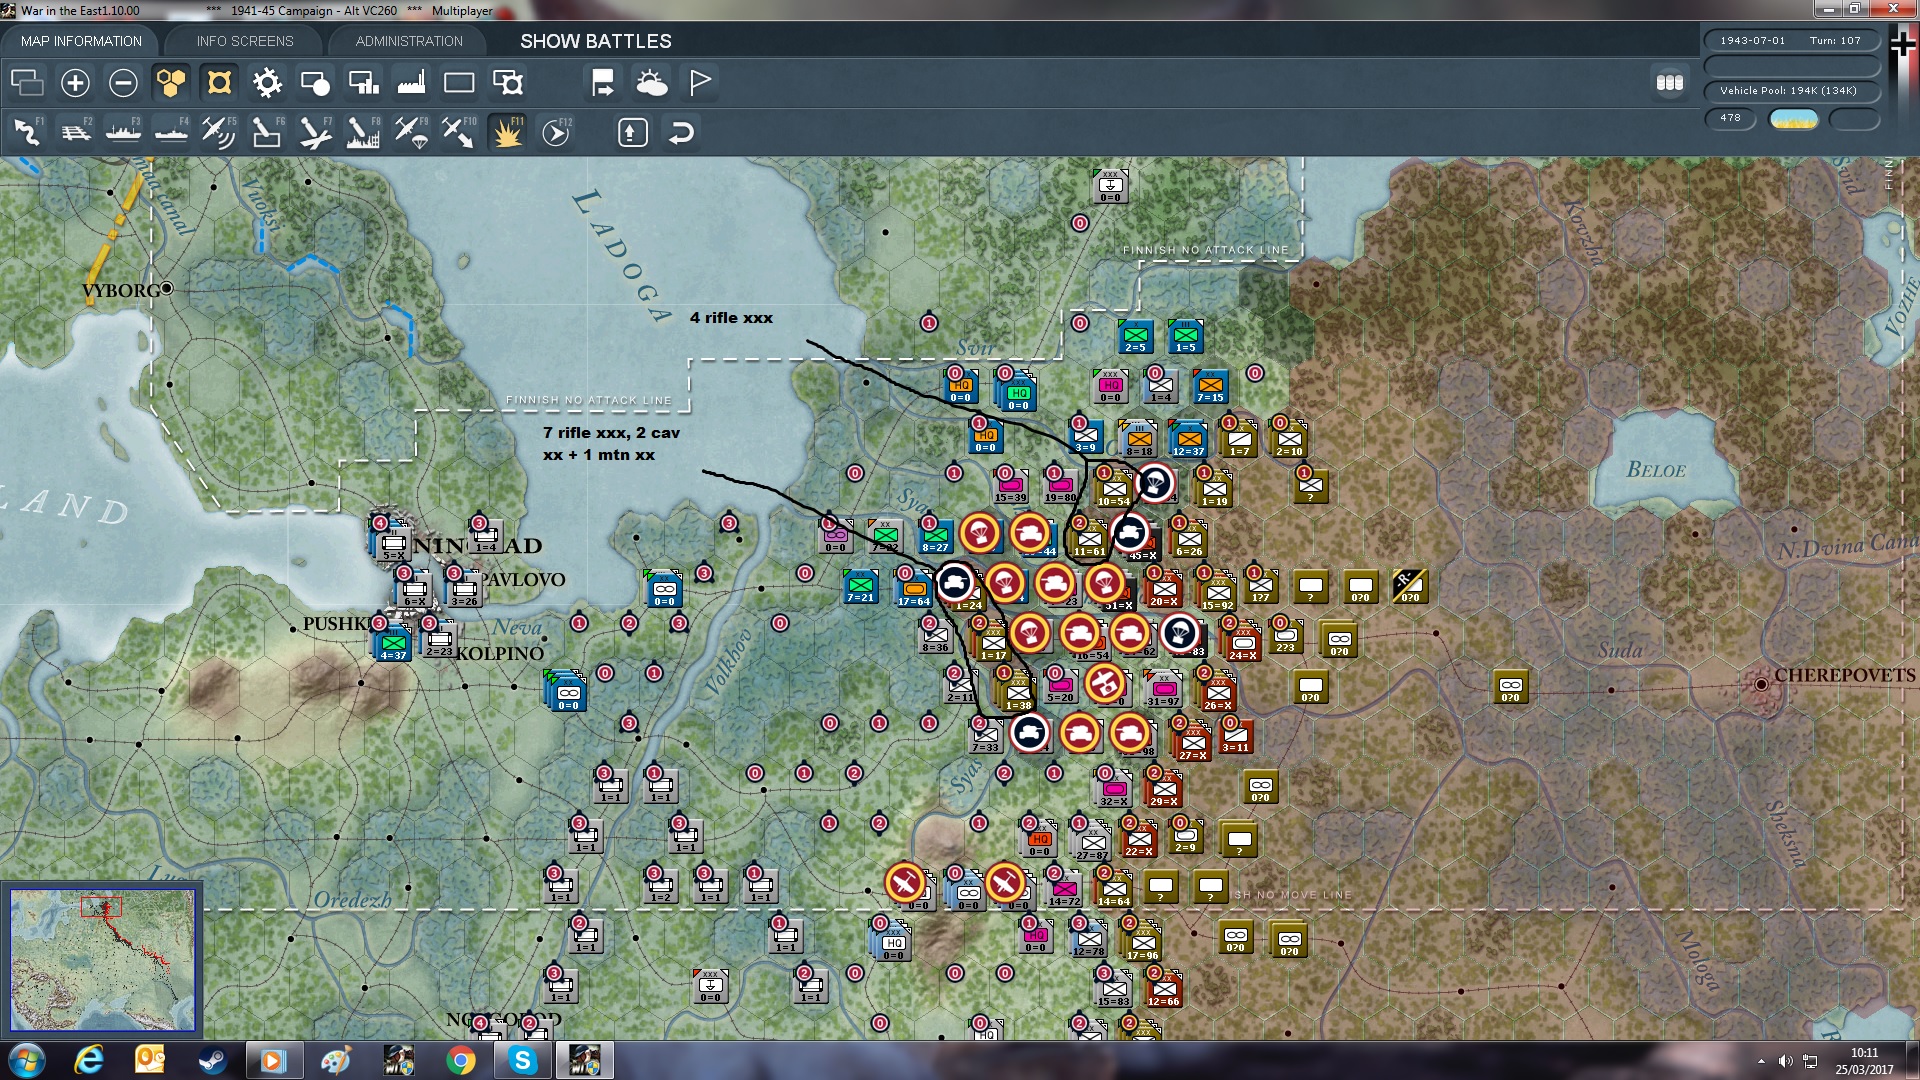The image size is (1920, 1080).
Task: Click the undo return arrow icon
Action: click(x=681, y=132)
